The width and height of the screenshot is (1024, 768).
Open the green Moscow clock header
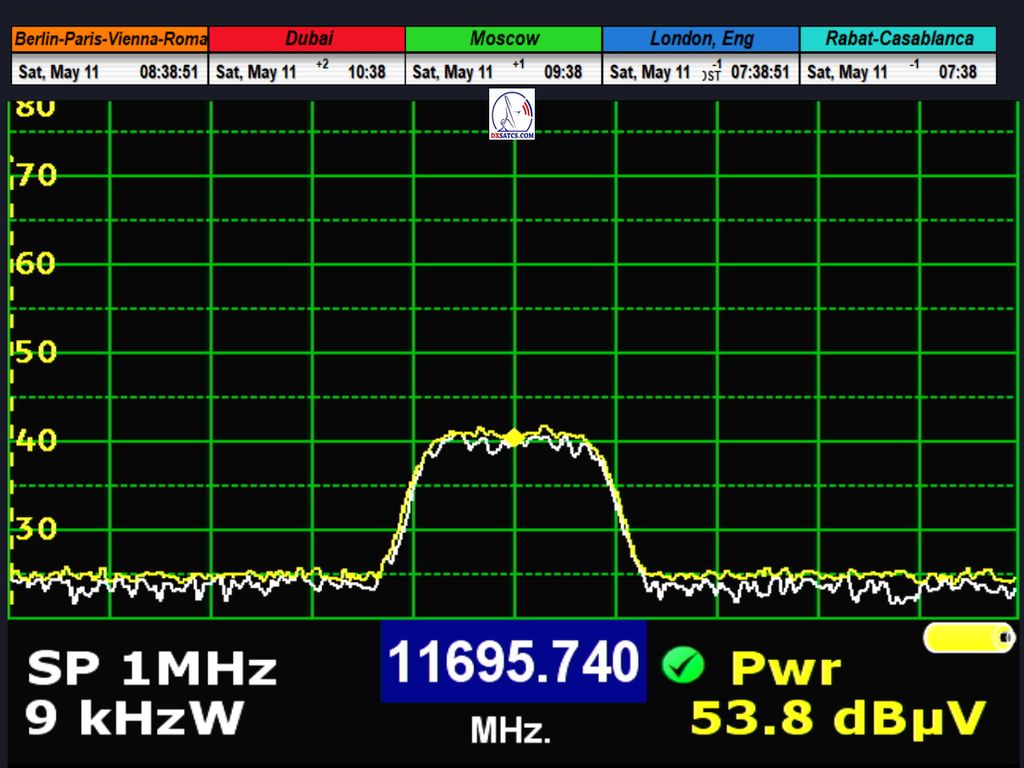(504, 39)
